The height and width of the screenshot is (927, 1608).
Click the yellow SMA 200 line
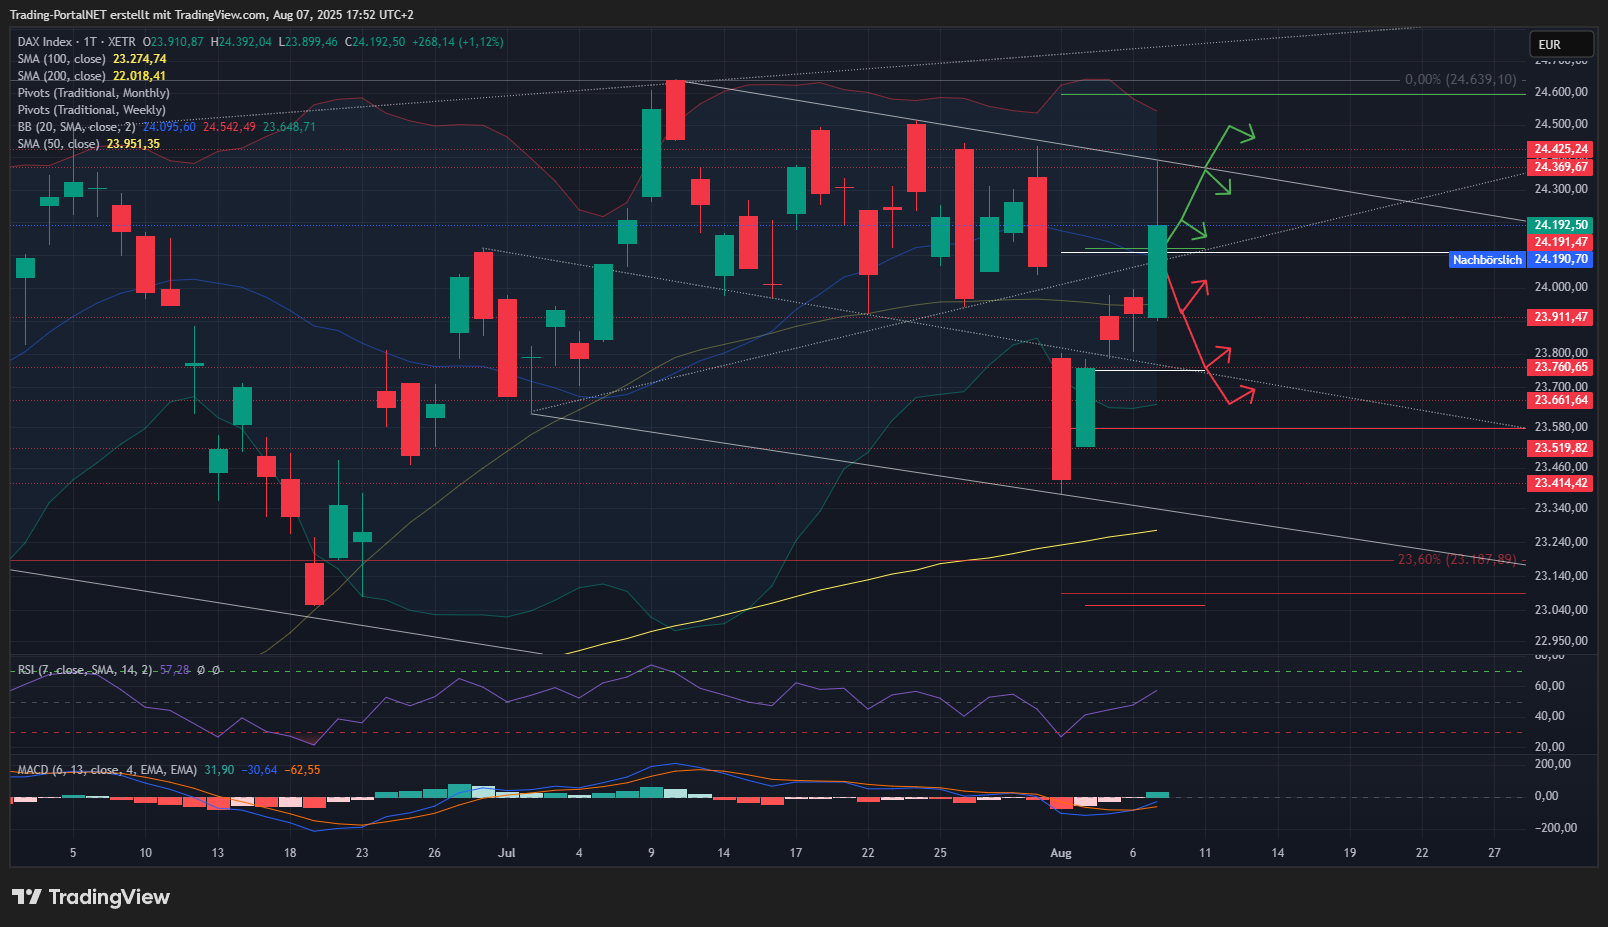(x=900, y=574)
